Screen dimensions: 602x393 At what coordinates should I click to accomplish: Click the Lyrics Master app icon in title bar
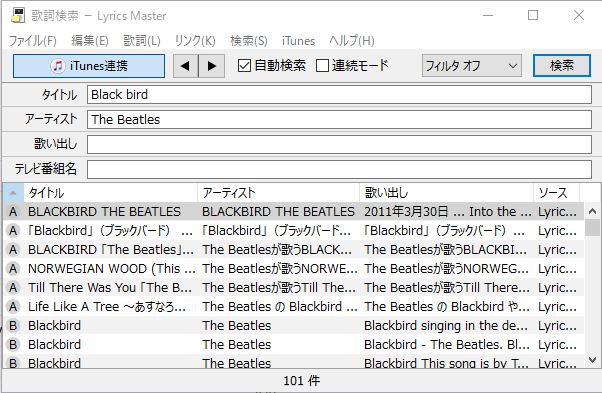[18, 16]
